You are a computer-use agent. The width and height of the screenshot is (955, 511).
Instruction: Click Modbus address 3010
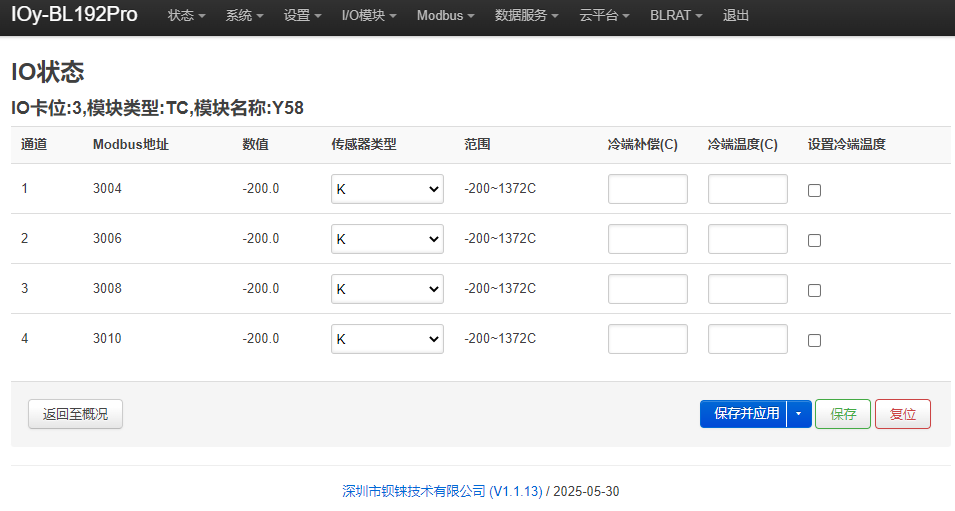click(107, 339)
